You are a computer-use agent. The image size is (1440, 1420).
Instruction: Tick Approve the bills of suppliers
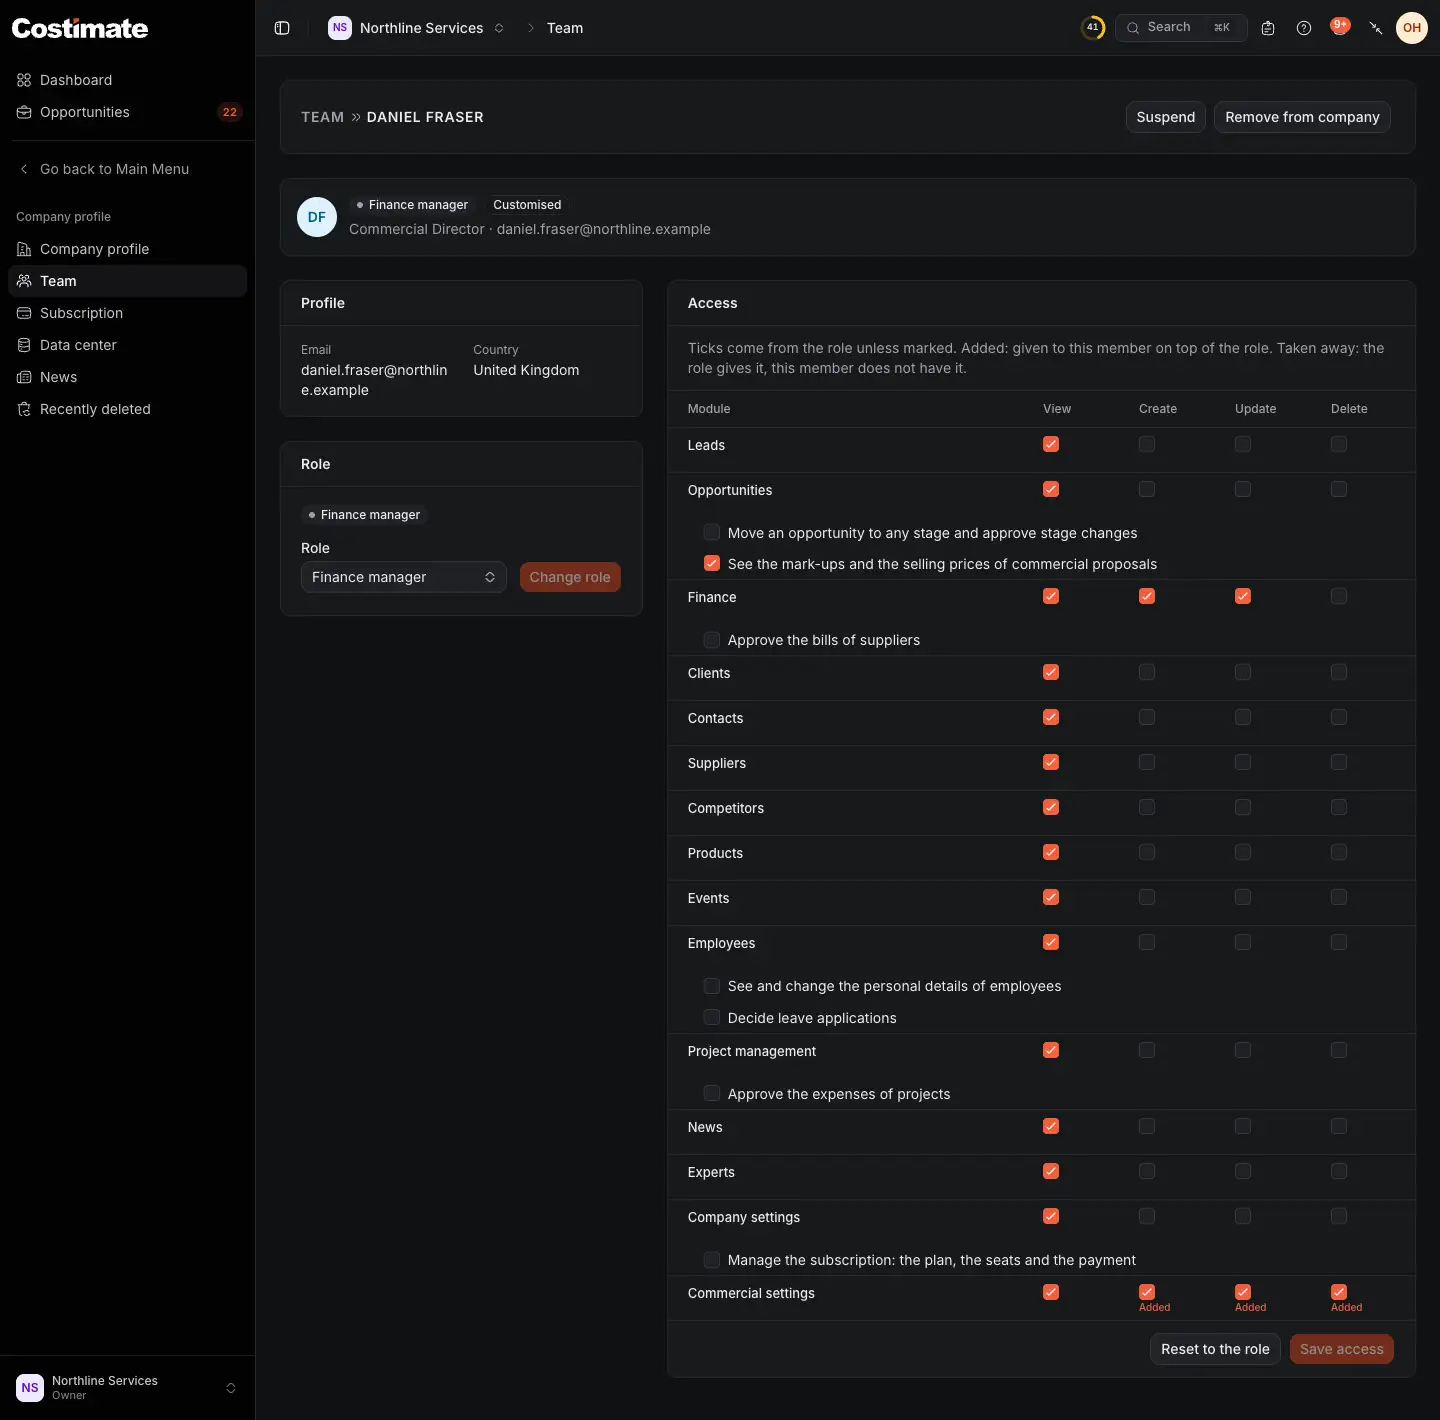712,640
